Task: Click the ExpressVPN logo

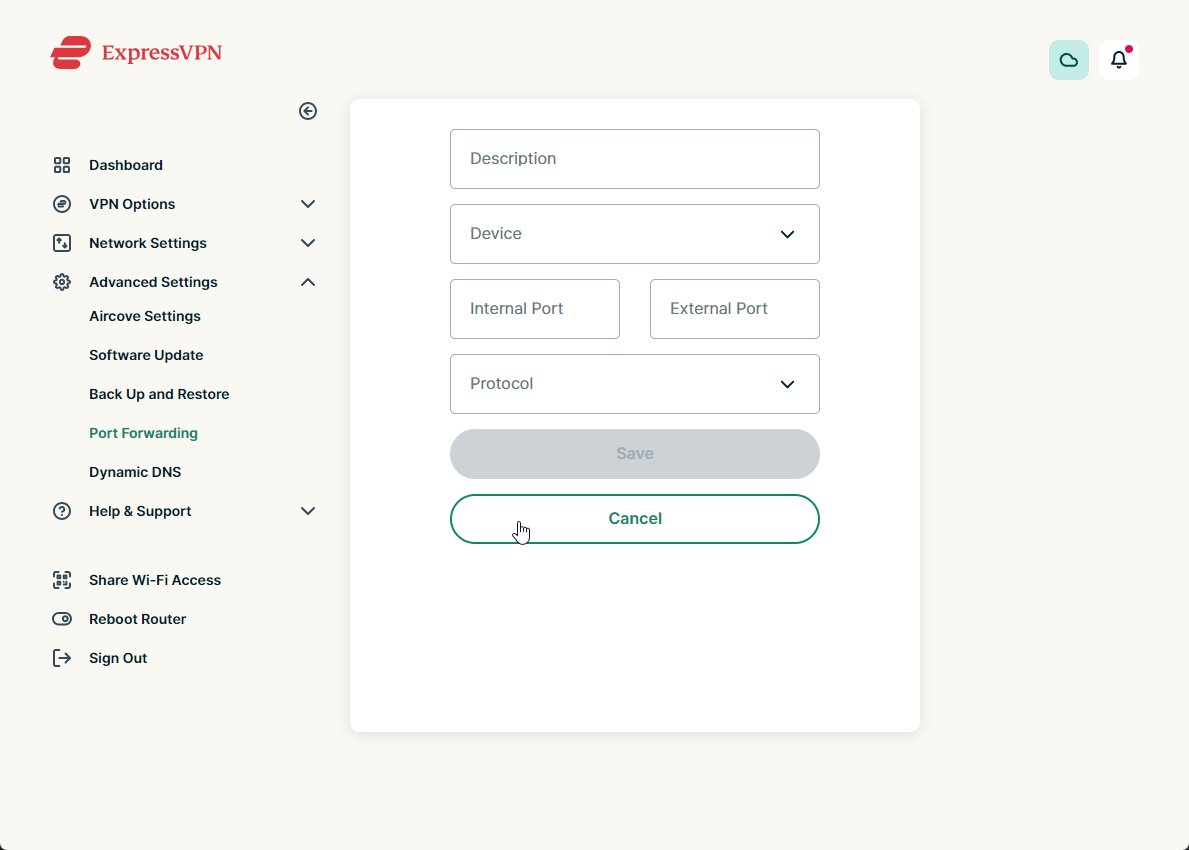Action: (136, 53)
